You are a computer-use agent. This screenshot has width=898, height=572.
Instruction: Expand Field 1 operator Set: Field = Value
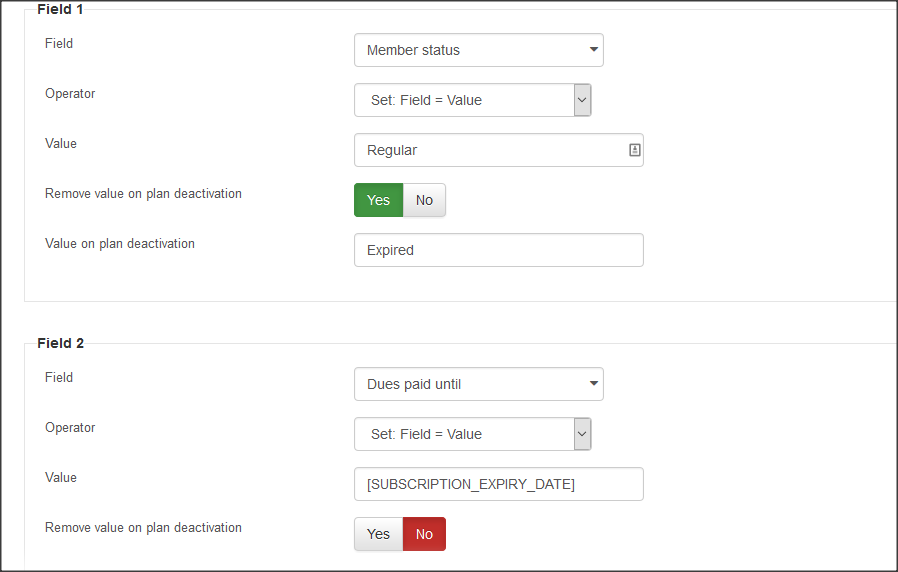tap(472, 100)
